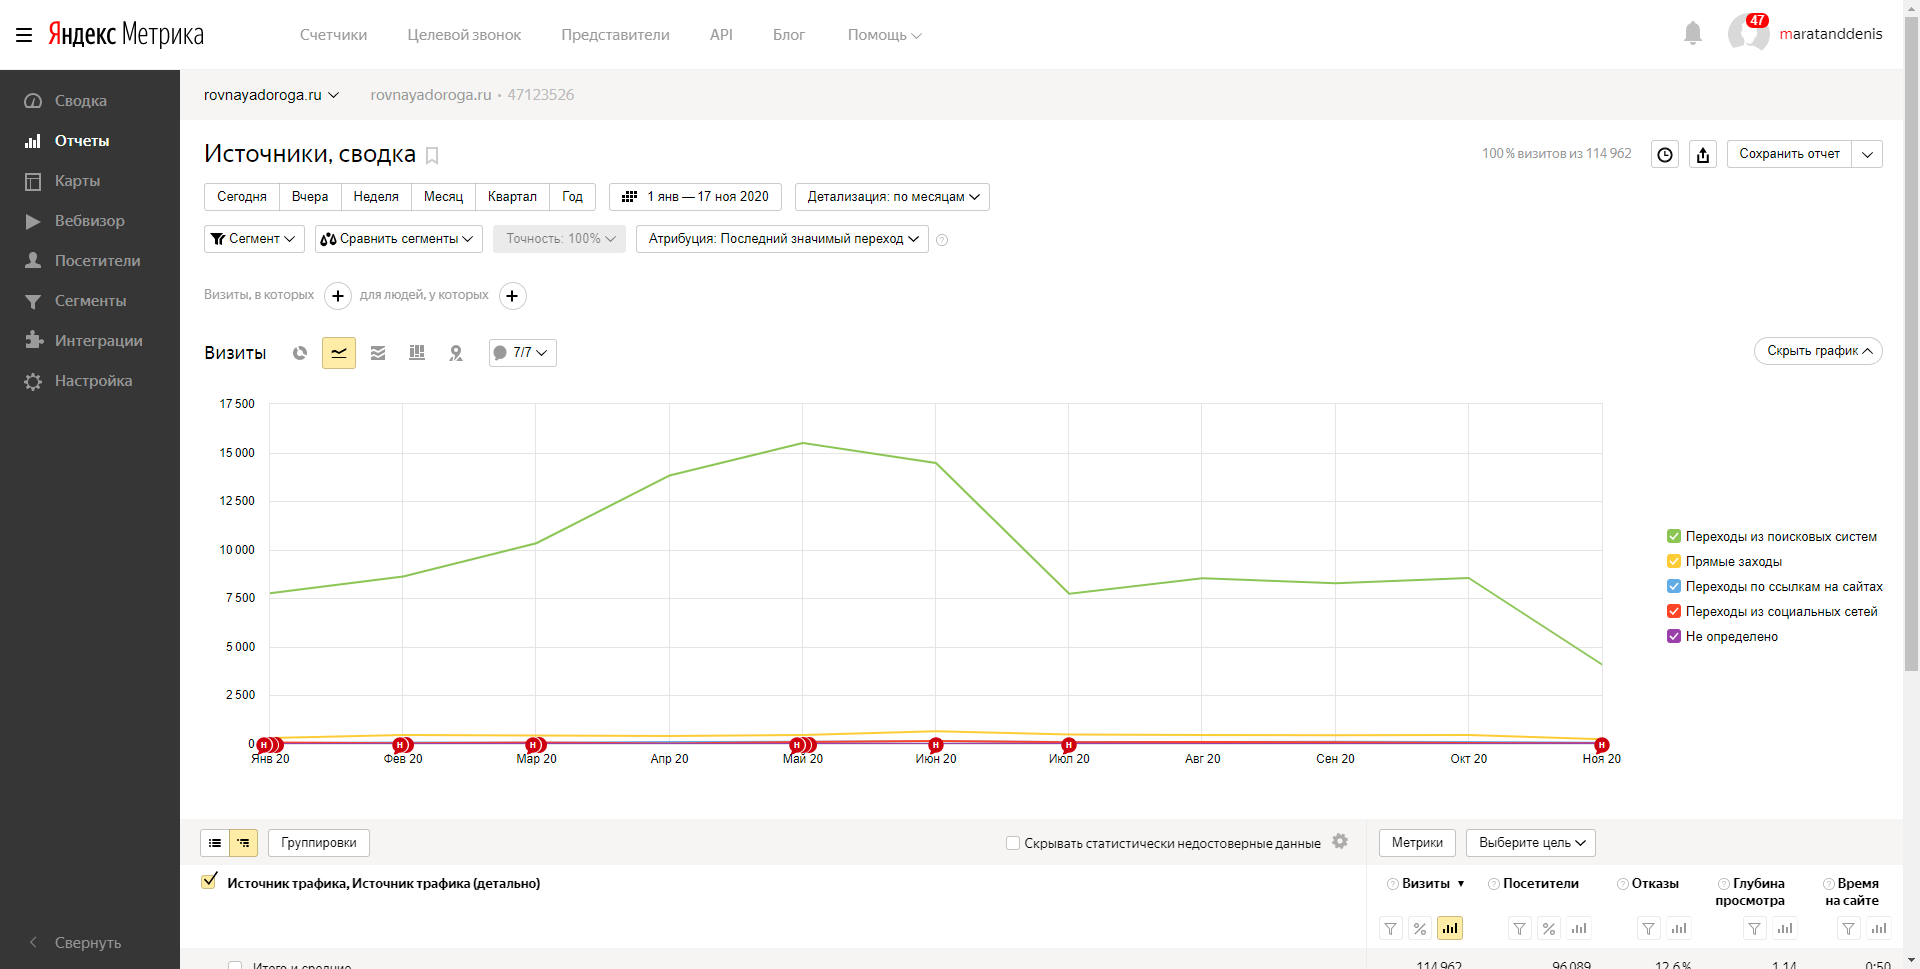
Task: Open the Группировки button
Action: point(319,843)
